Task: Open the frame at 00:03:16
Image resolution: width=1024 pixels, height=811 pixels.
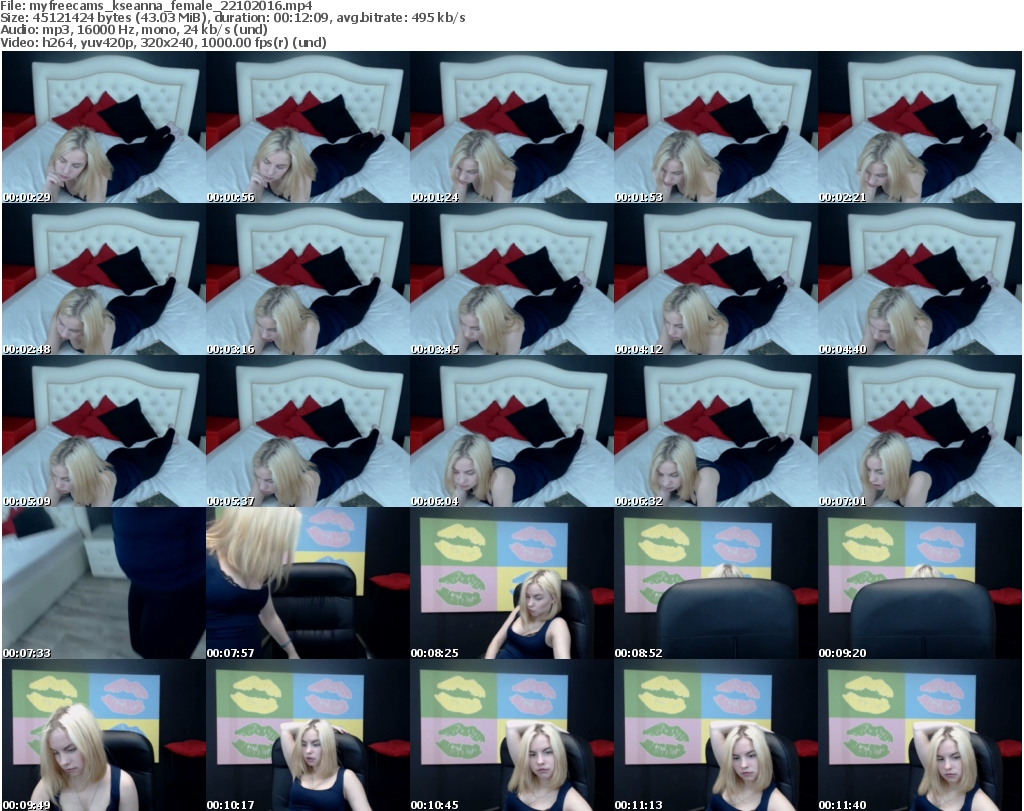Action: 308,279
